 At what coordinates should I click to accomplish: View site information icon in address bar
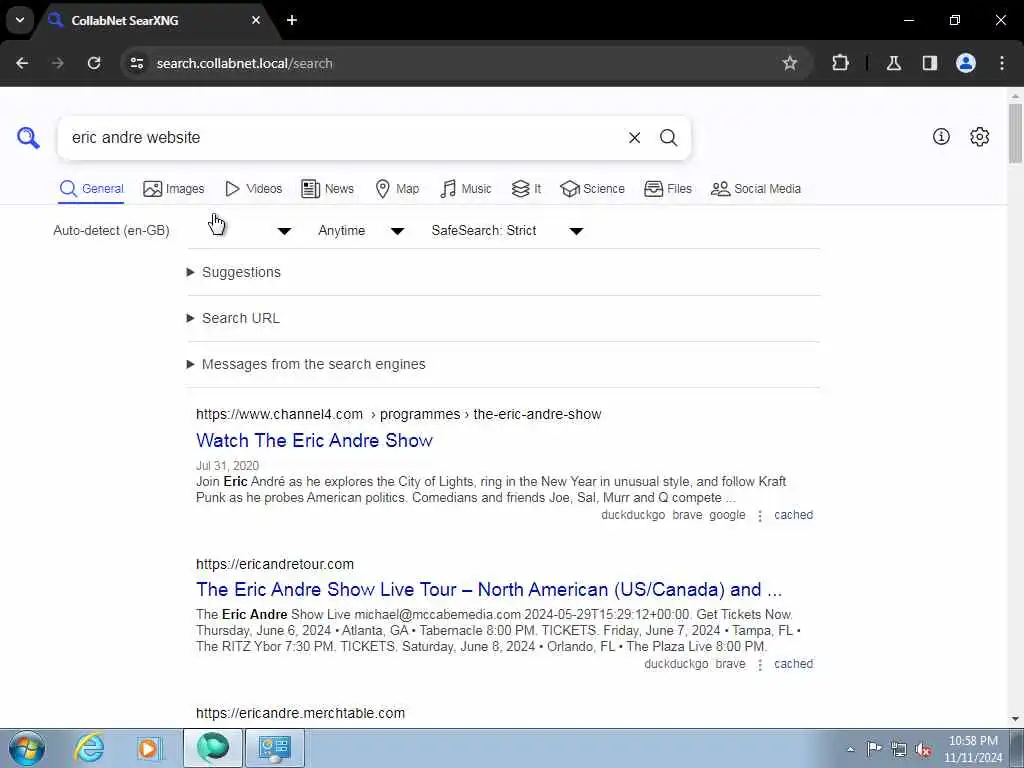136,63
